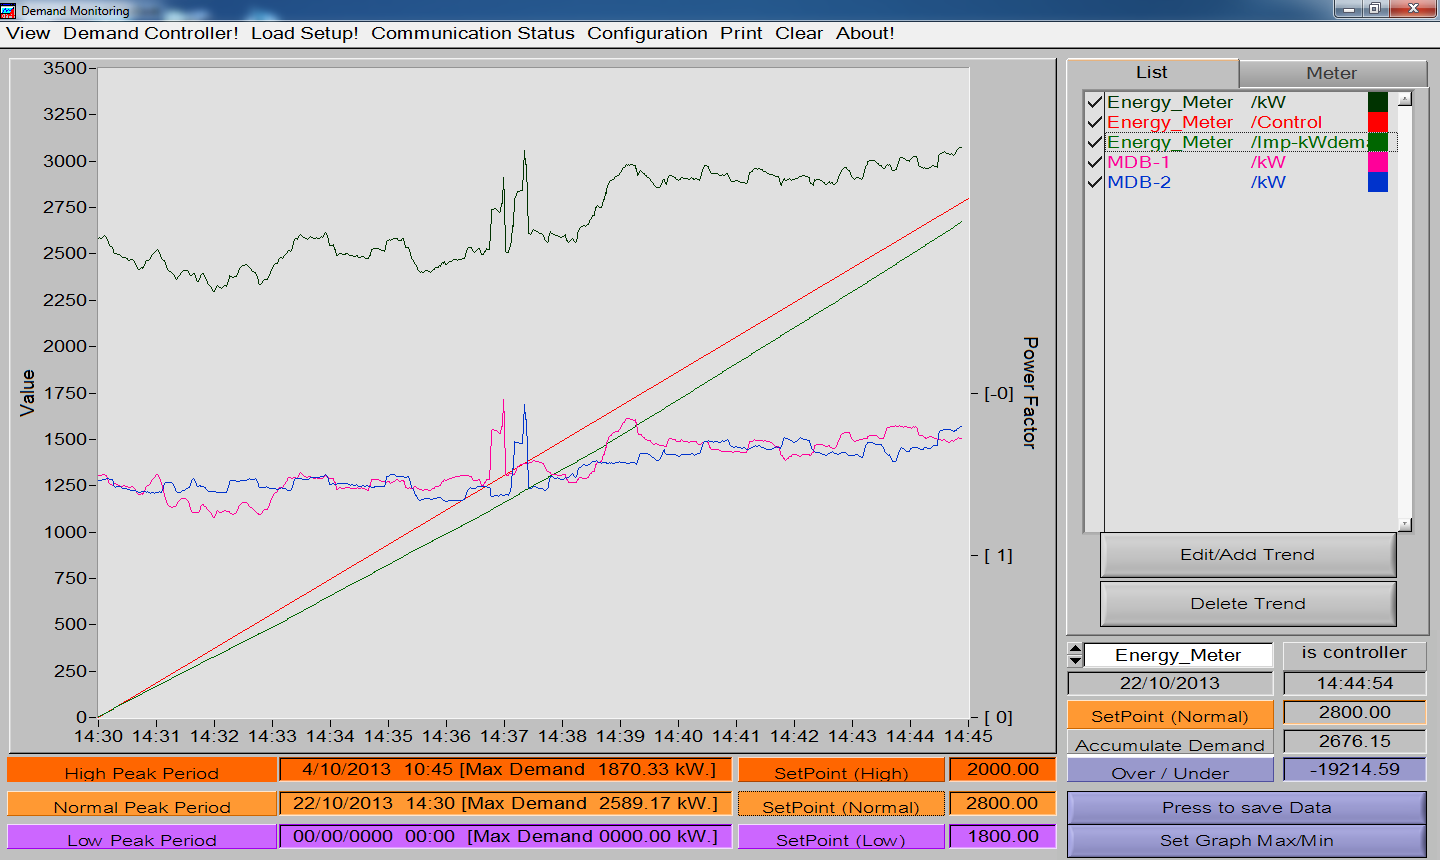Uncheck the MDB-2 /kW trend
1440x860 pixels.
pos(1094,182)
